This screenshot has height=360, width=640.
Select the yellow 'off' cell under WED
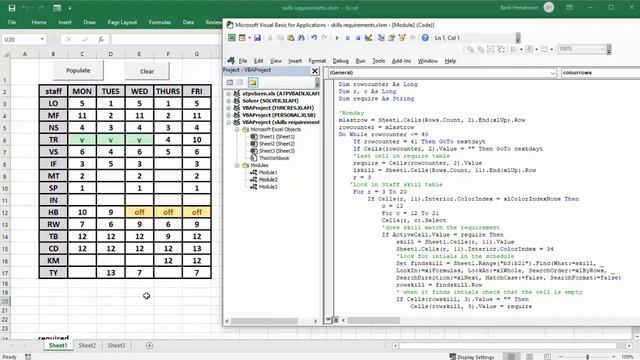pyautogui.click(x=139, y=212)
